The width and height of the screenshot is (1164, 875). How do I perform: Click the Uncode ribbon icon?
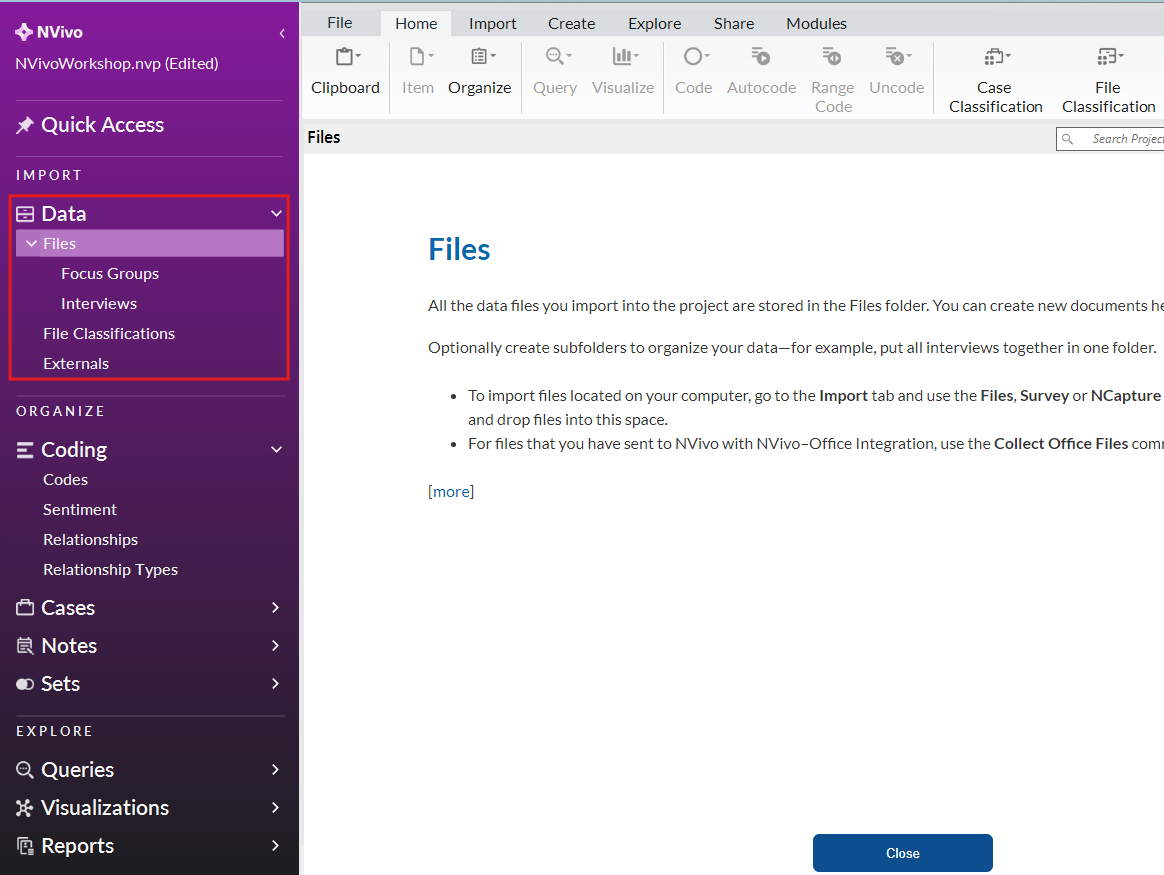[897, 56]
